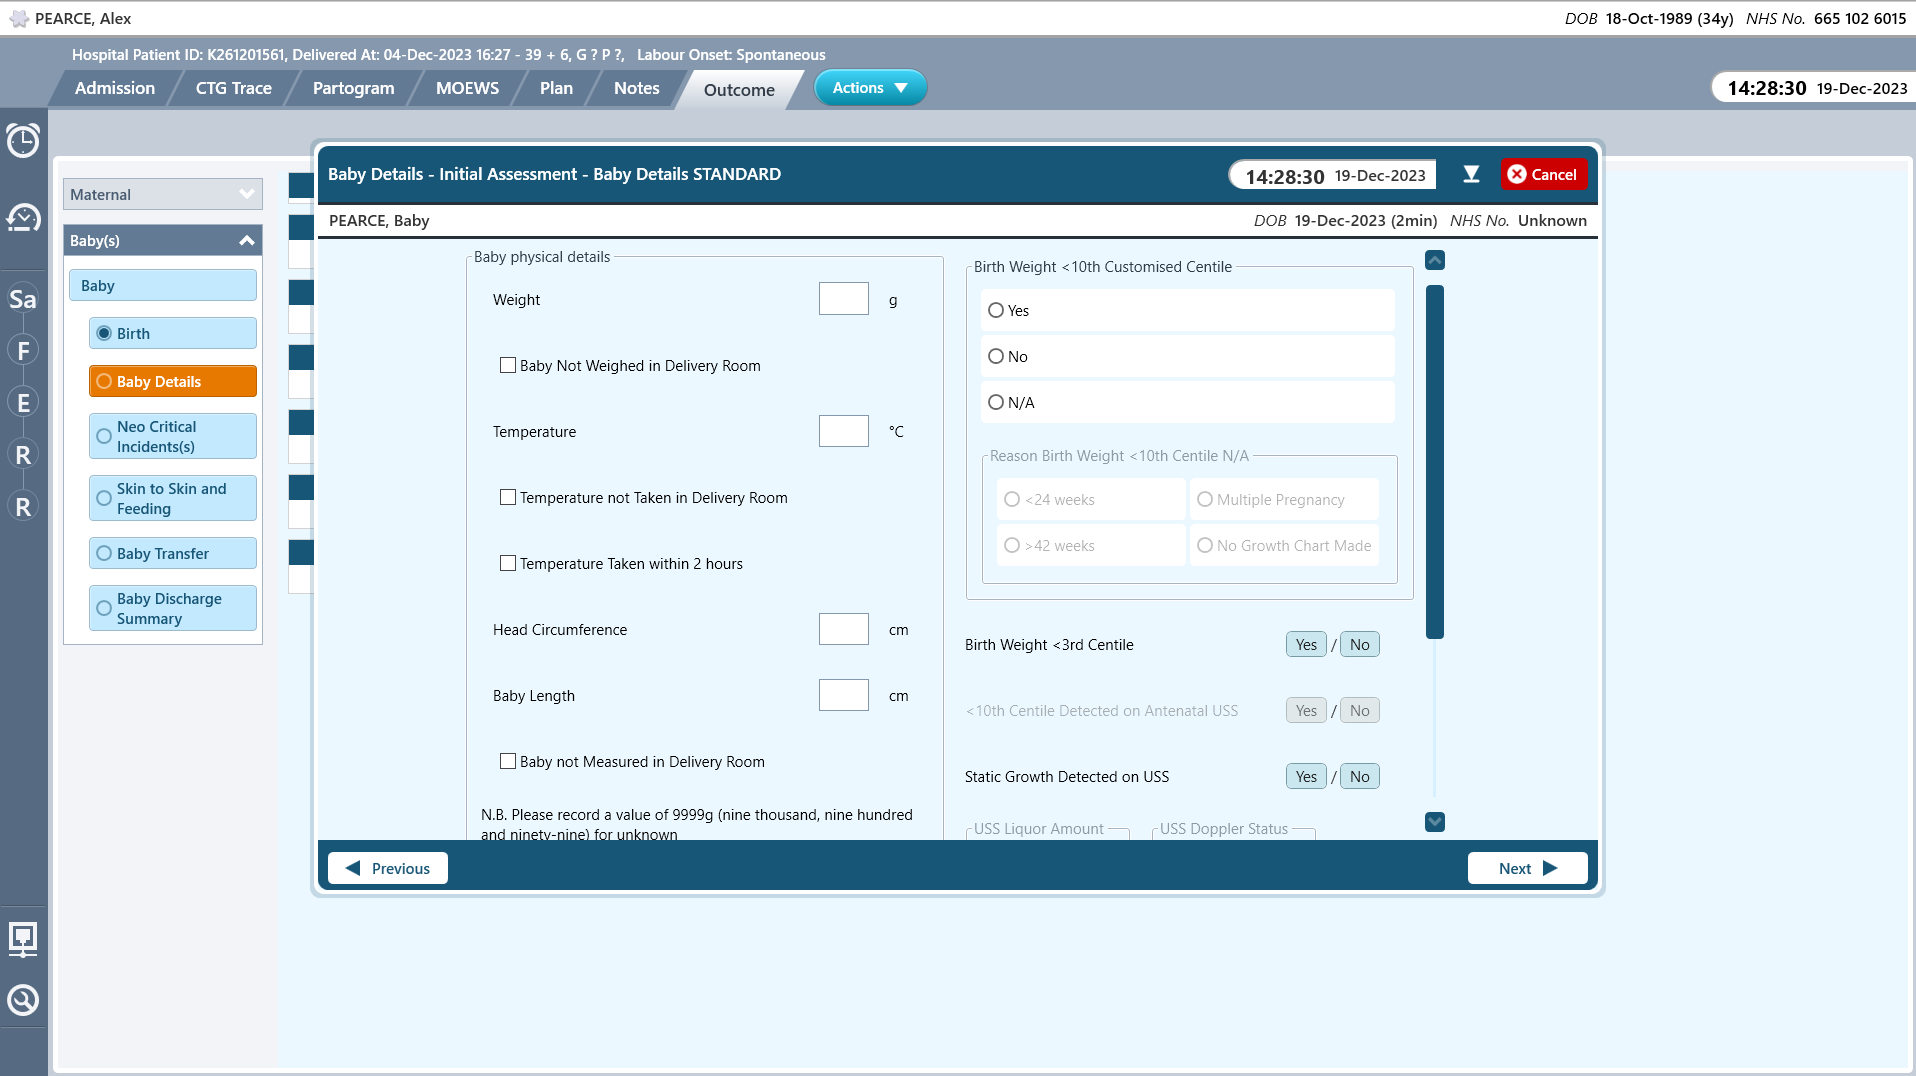Check Baby Not Weighed in Delivery Room

(508, 366)
